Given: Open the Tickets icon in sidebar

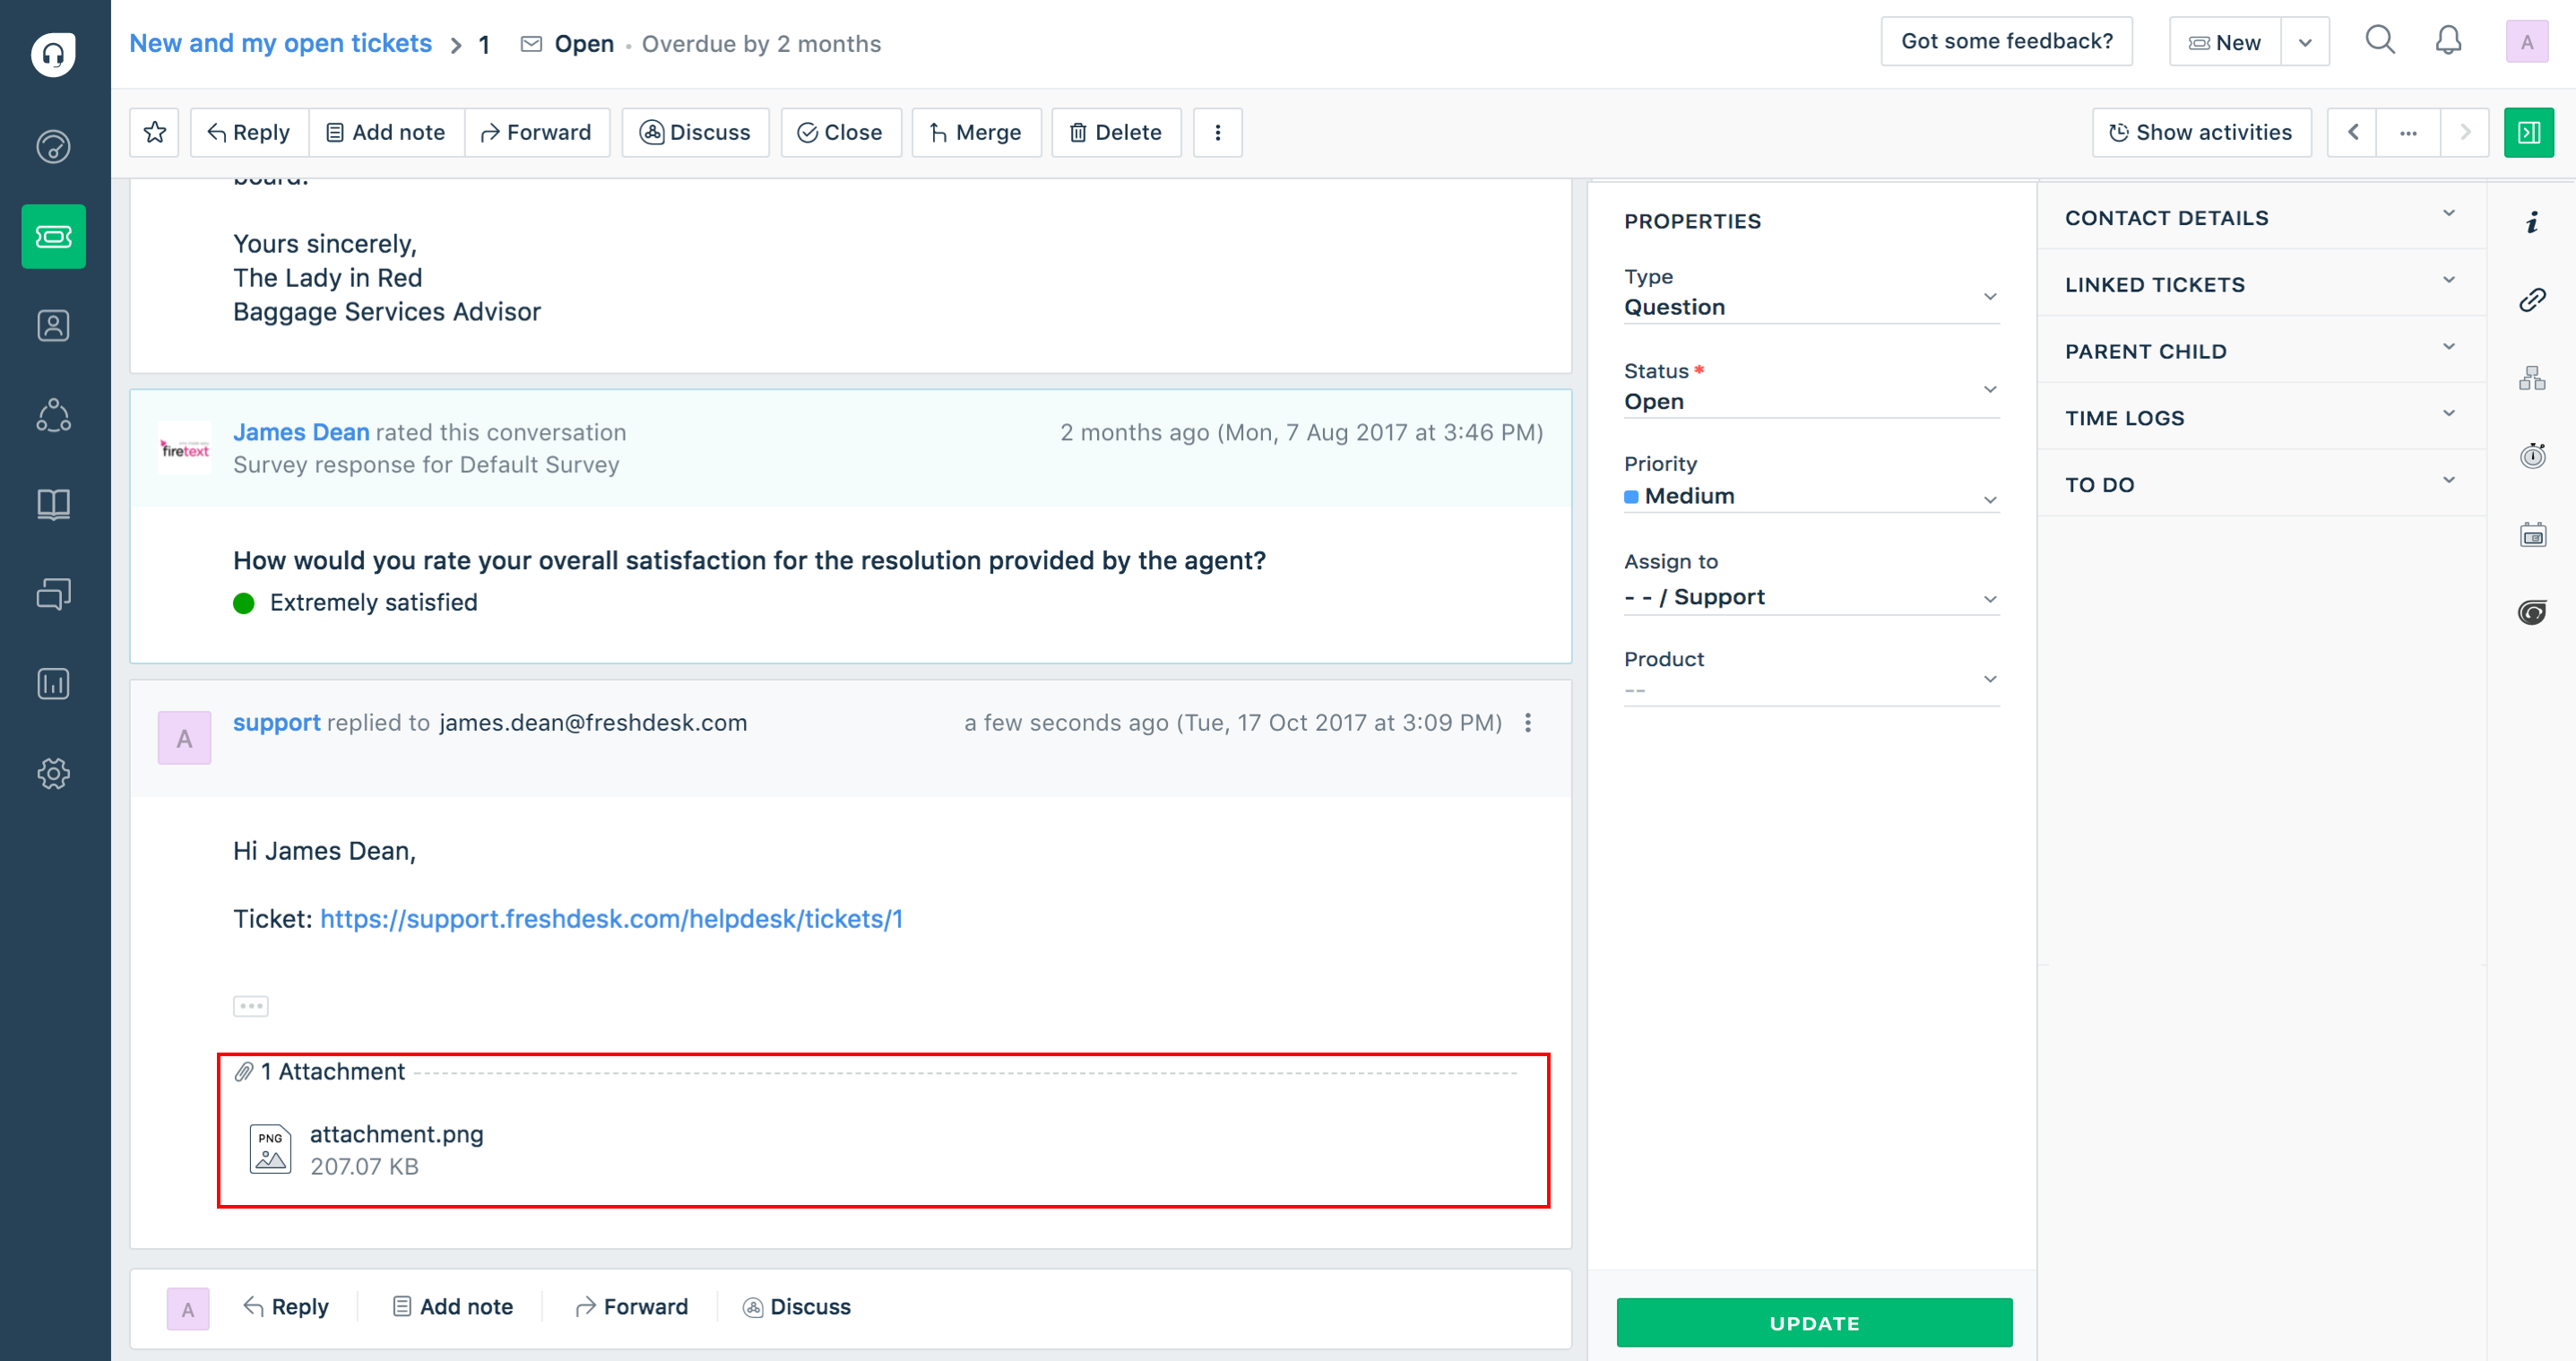Looking at the screenshot, I should [x=54, y=237].
